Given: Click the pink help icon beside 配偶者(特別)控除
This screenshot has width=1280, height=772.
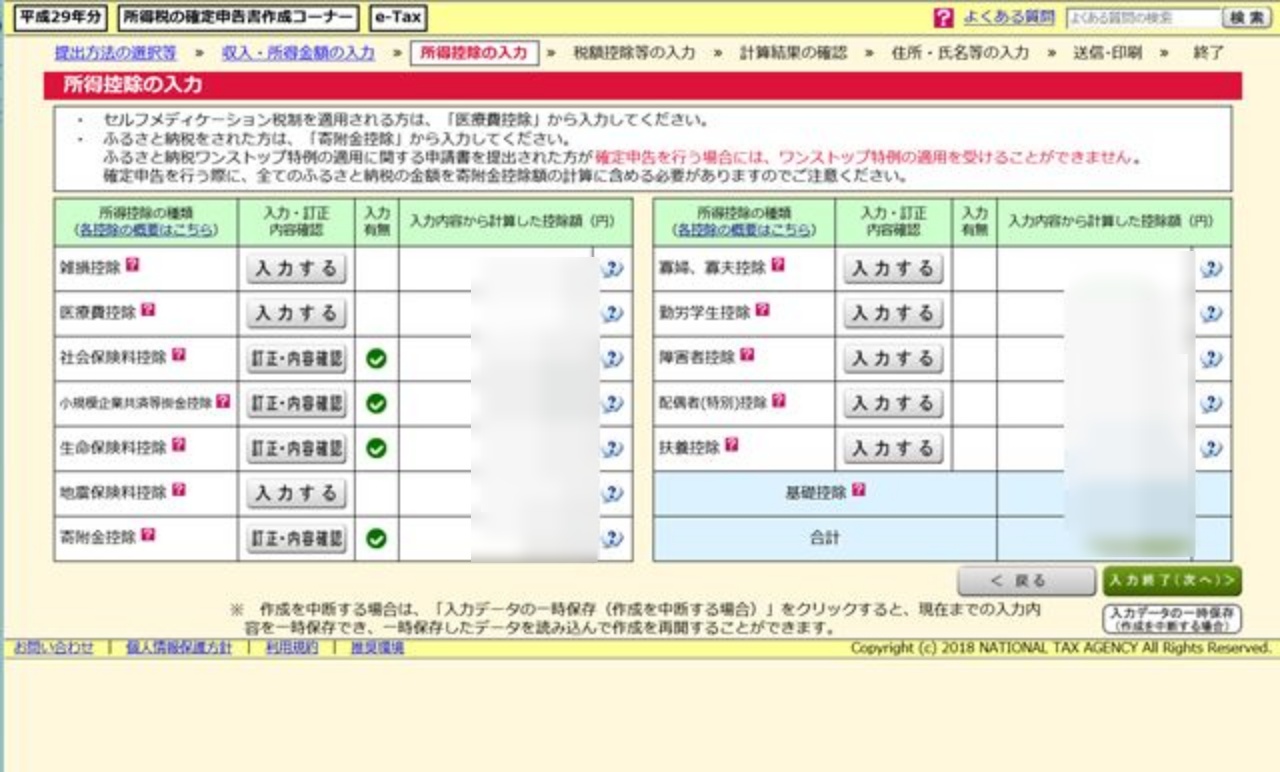Looking at the screenshot, I should (779, 401).
